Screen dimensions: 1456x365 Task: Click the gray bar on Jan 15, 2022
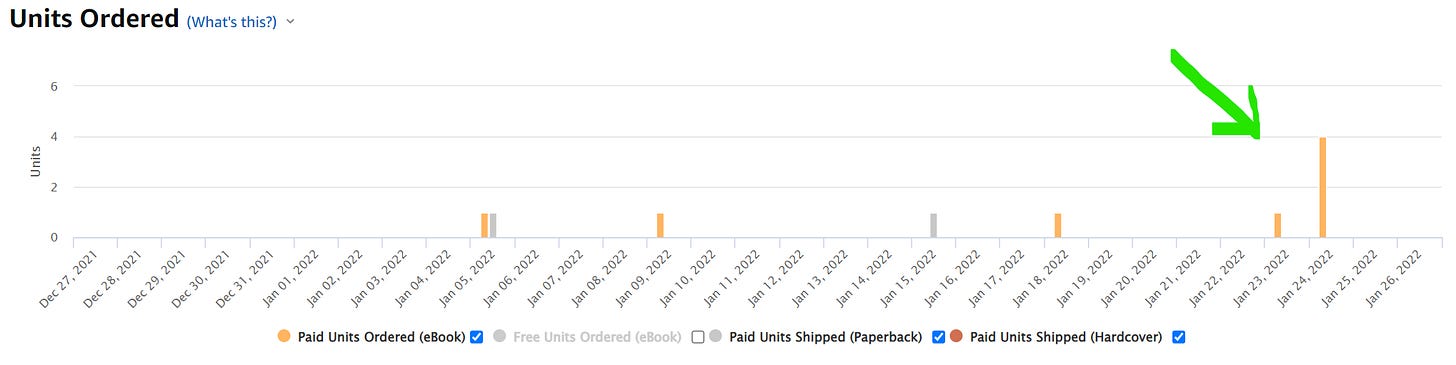(x=934, y=226)
